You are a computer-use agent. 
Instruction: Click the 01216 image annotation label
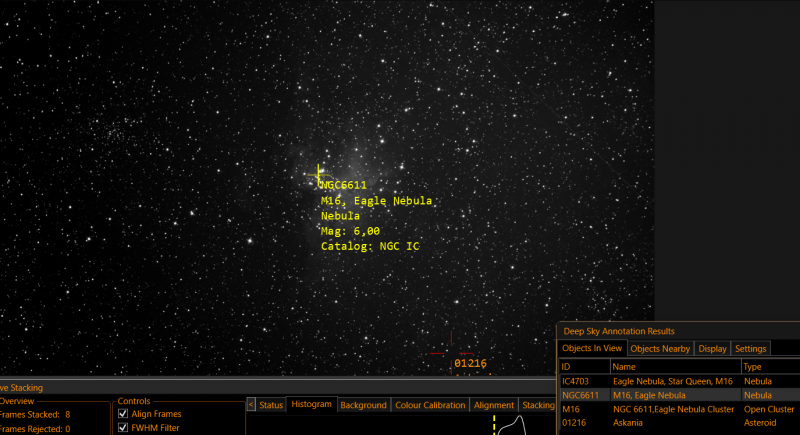click(470, 363)
